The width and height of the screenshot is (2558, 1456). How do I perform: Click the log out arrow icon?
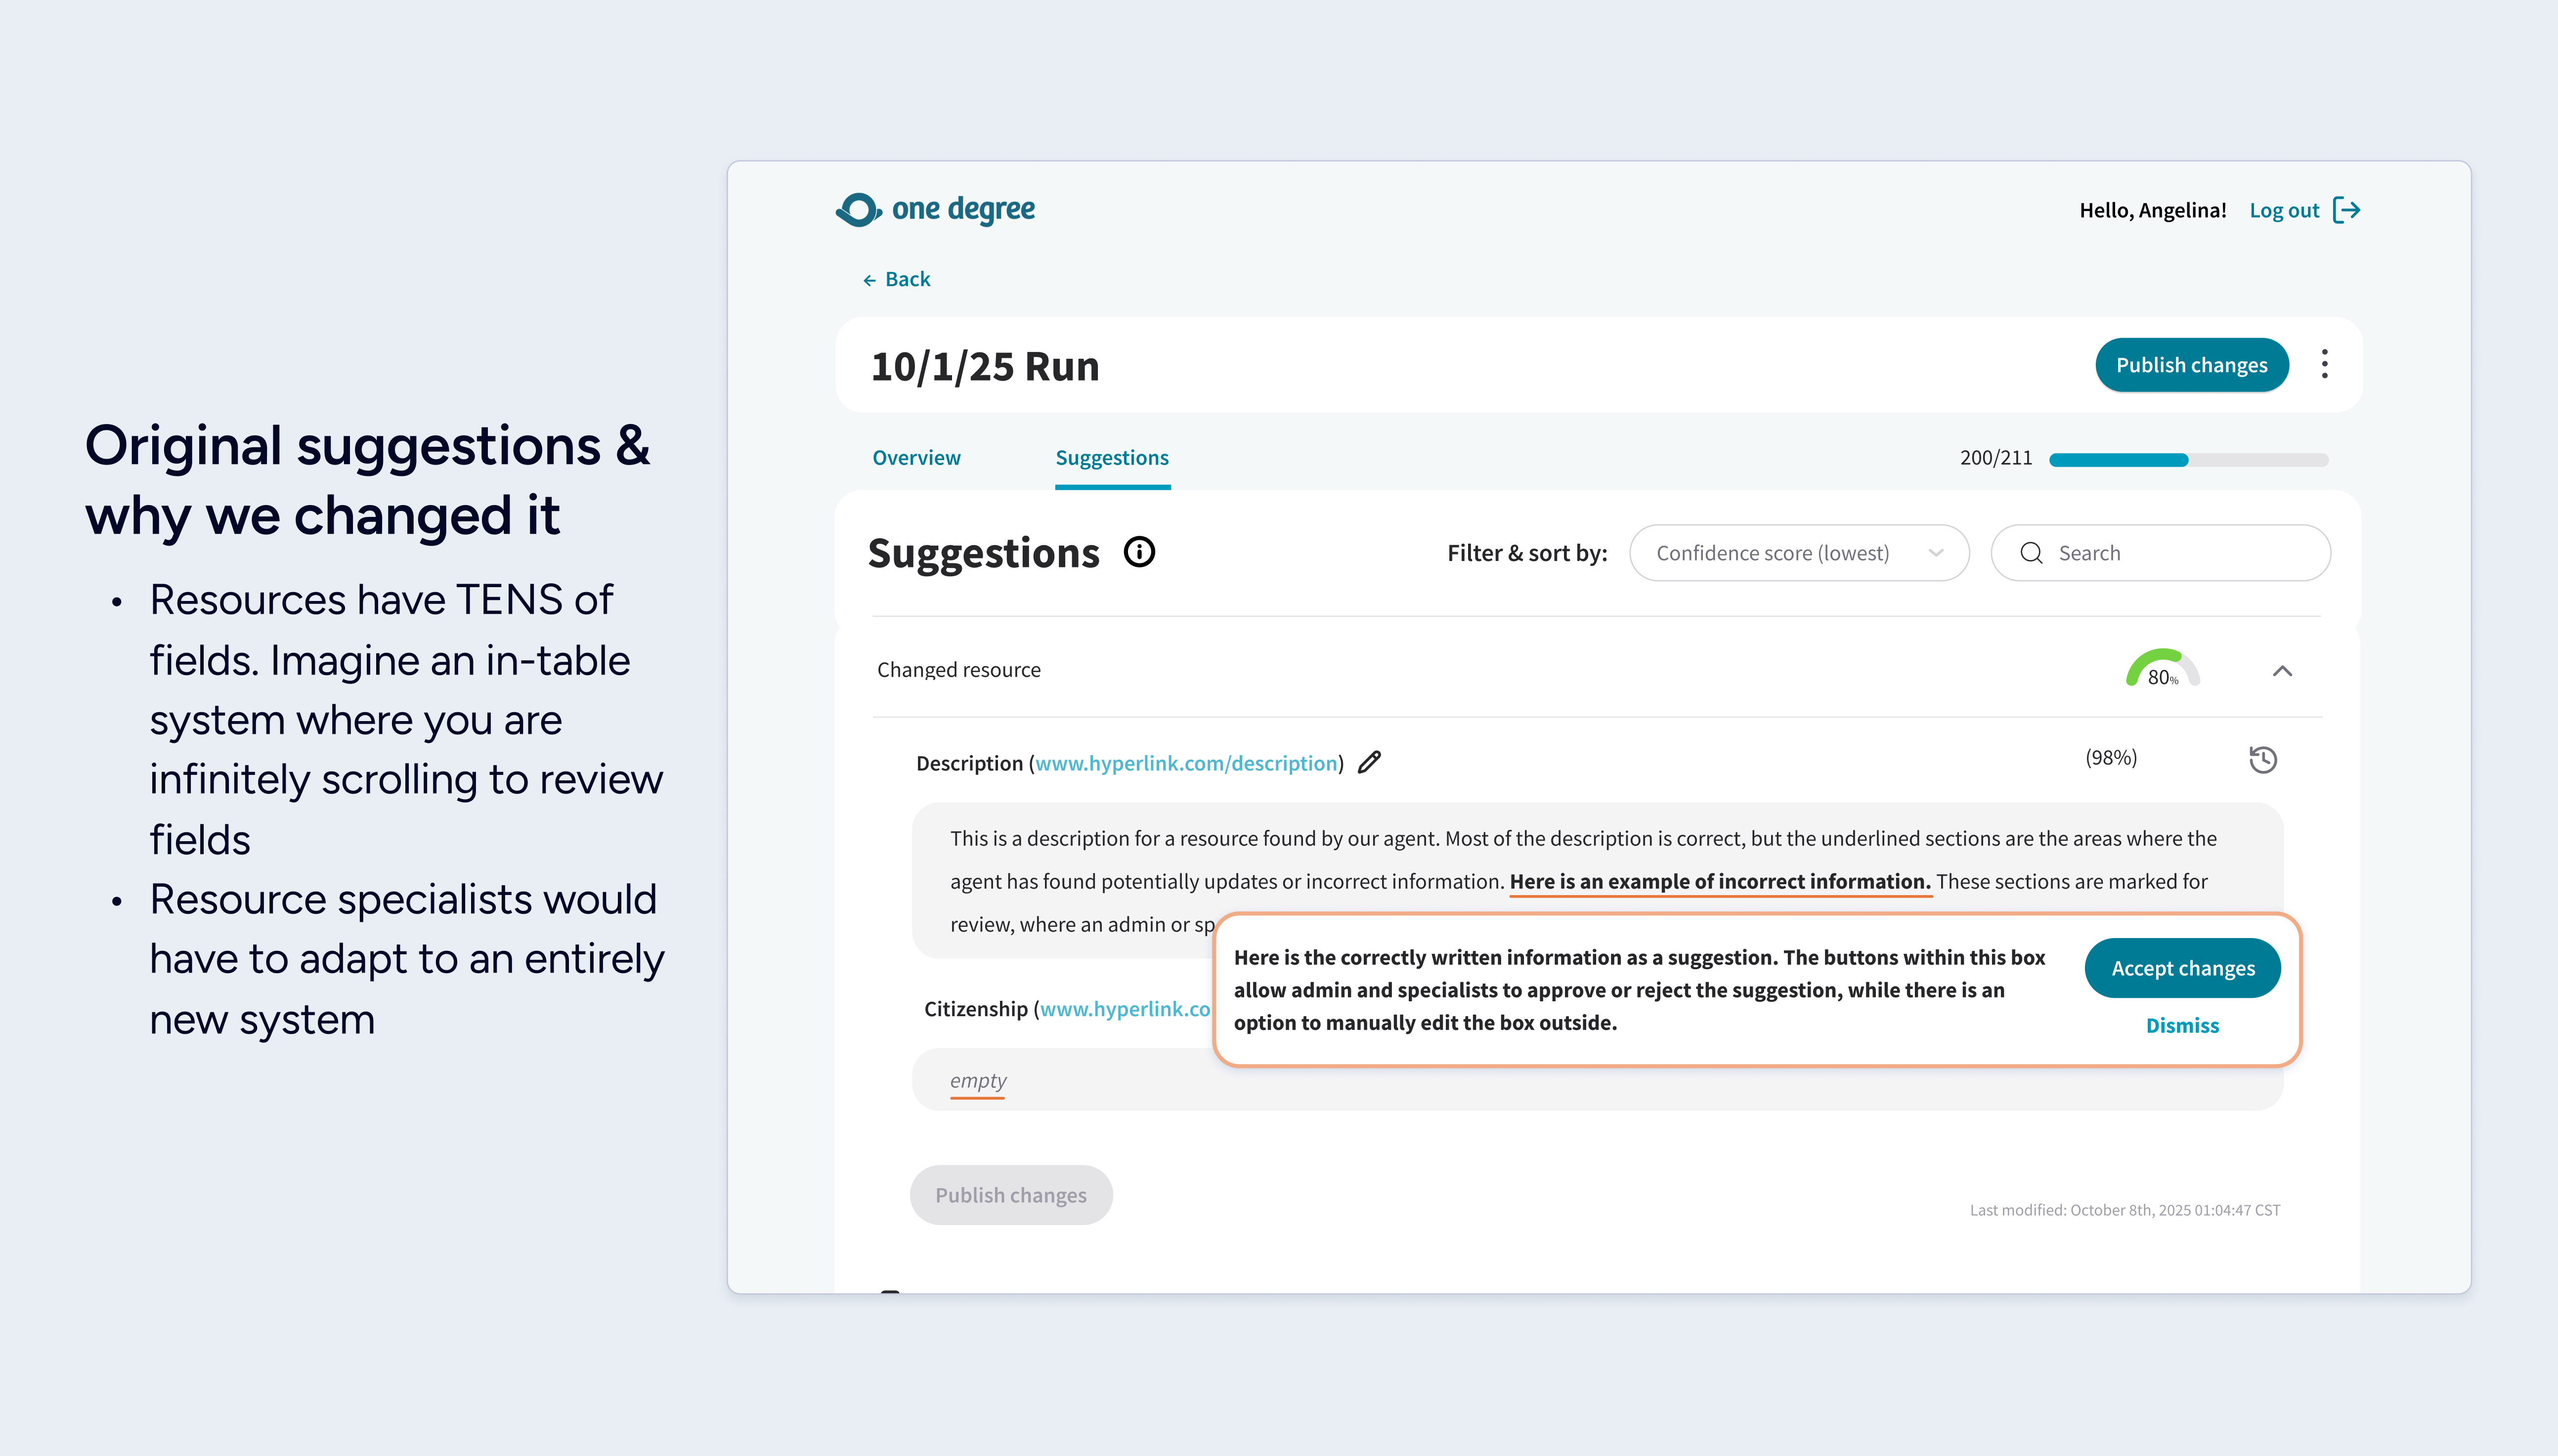2346,210
